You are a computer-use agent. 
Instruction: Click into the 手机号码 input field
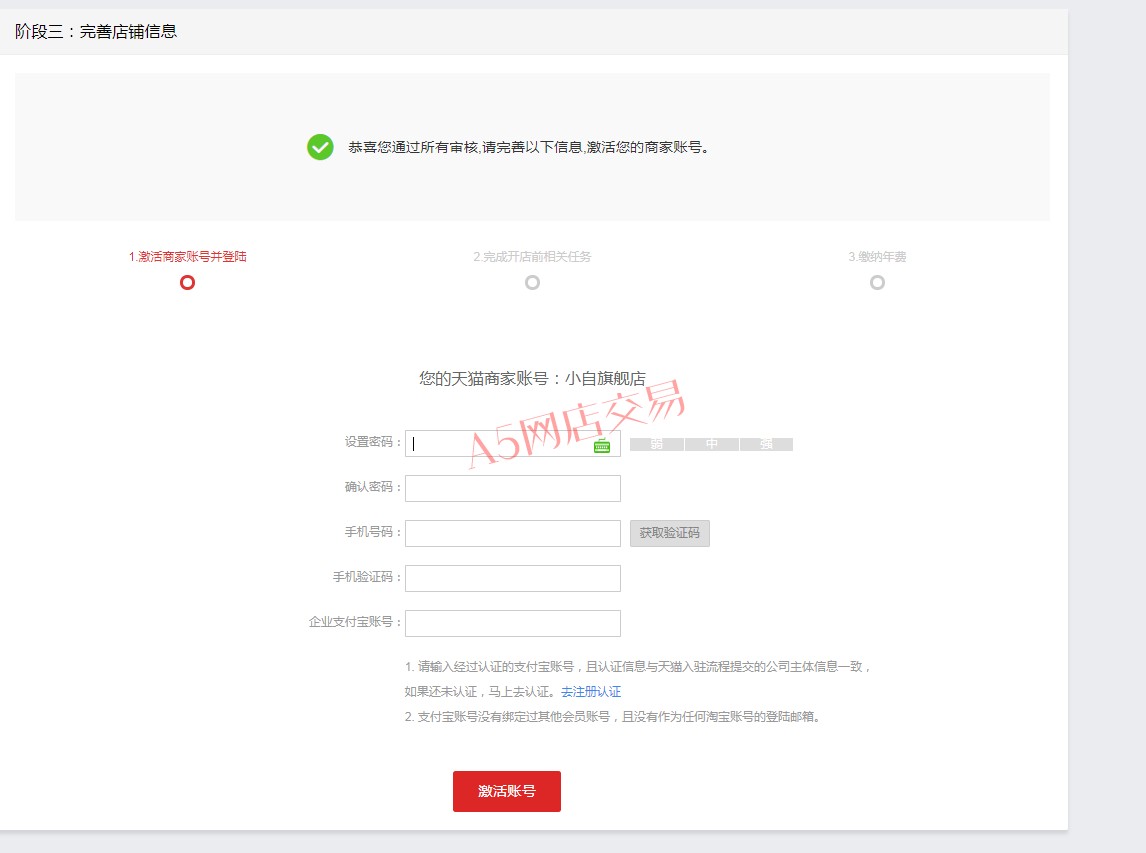[x=513, y=534]
